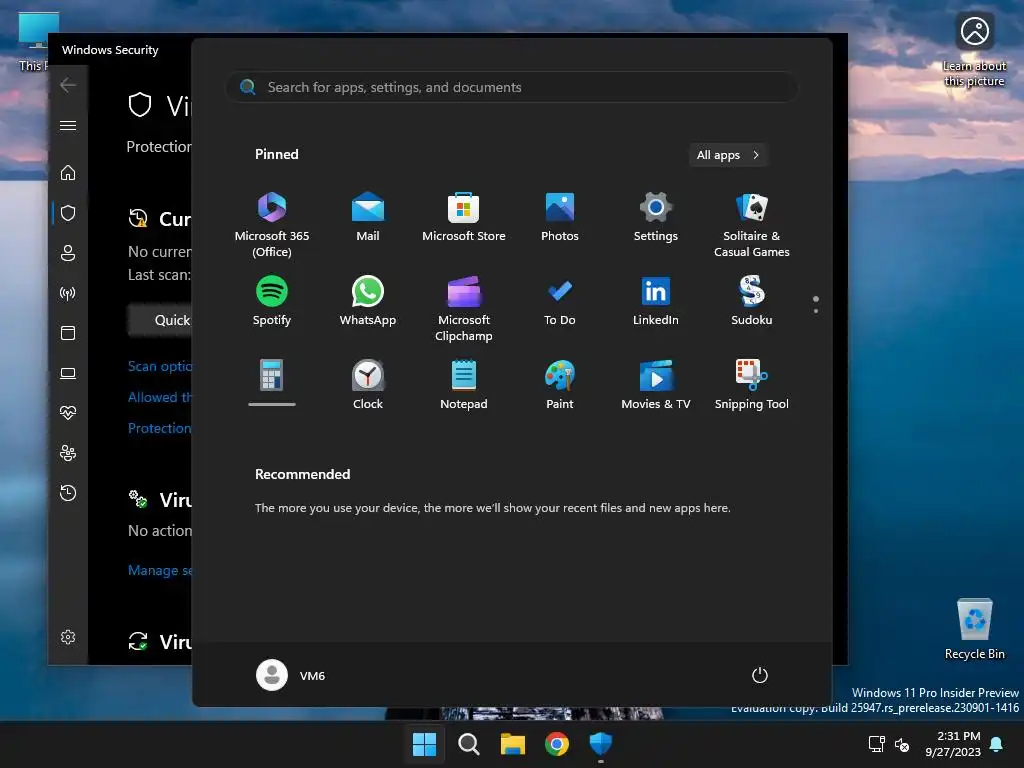
Task: Click the Windows Security back arrow
Action: tap(68, 85)
